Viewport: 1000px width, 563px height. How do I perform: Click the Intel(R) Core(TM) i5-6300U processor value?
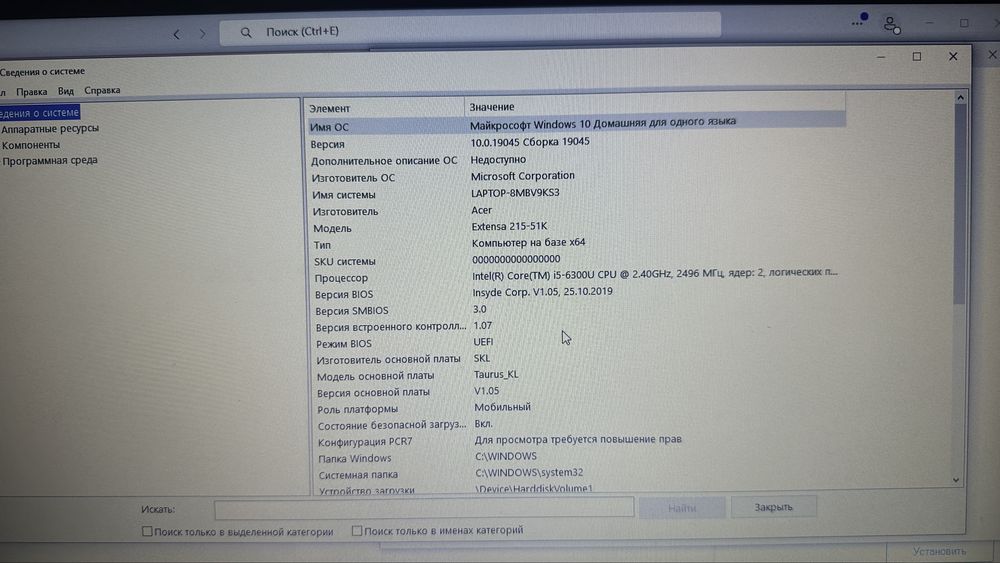click(x=654, y=274)
